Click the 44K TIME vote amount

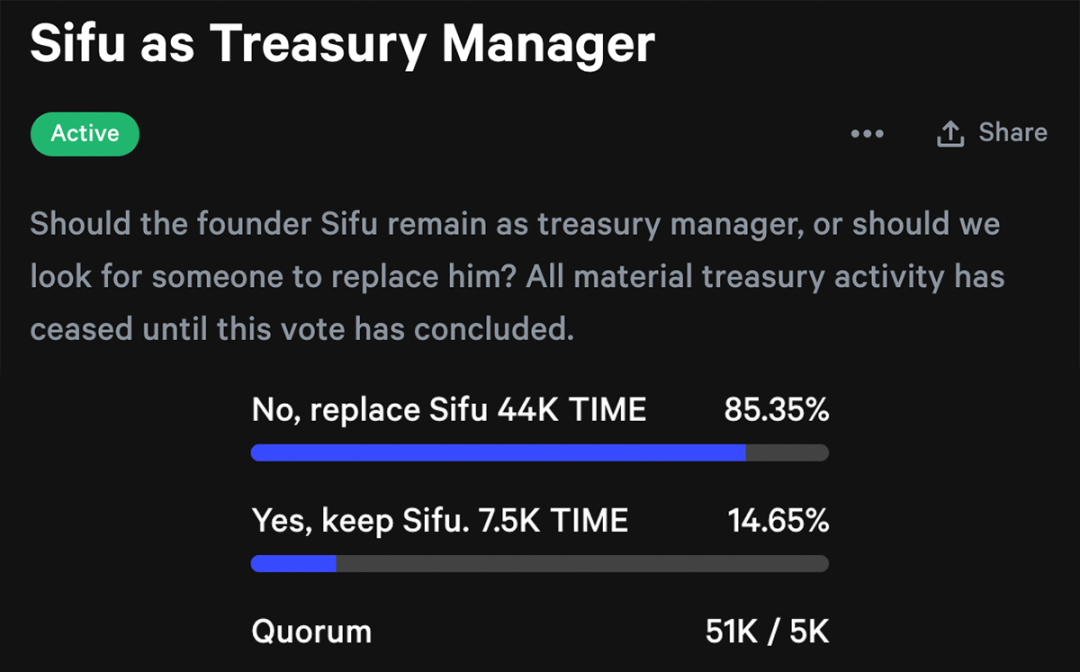[x=572, y=410]
